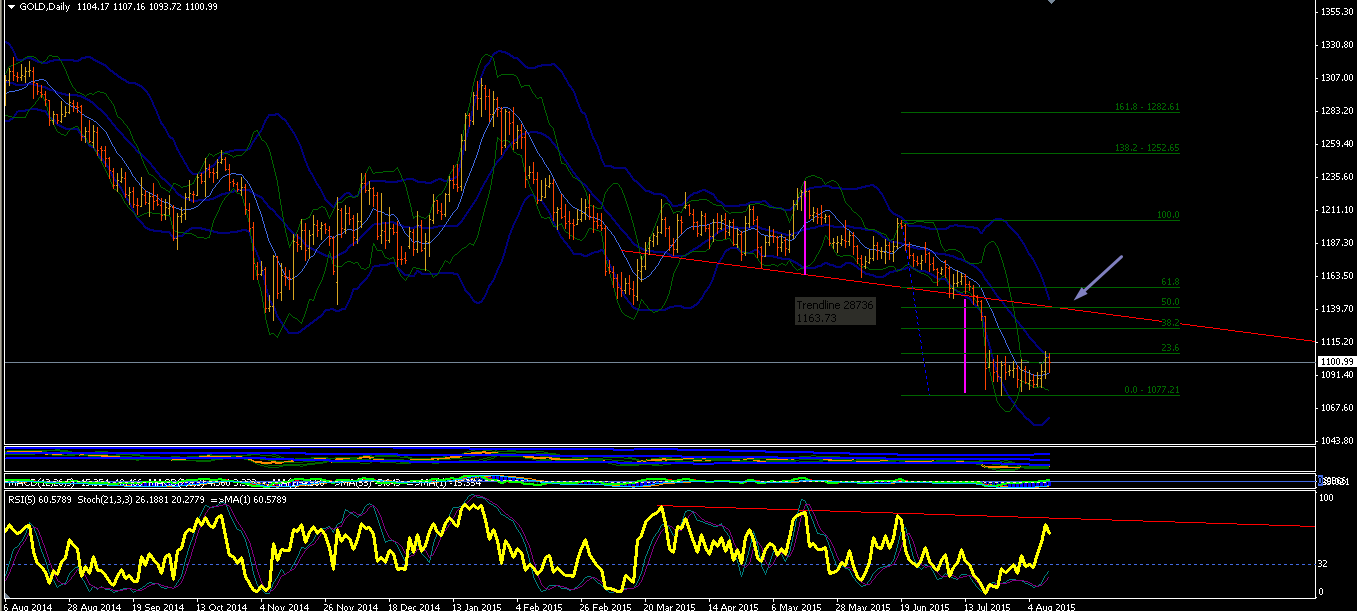Screen dimensions: 1357x611
Task: Click the 32 level on RSI scale
Action: [x=1322, y=564]
